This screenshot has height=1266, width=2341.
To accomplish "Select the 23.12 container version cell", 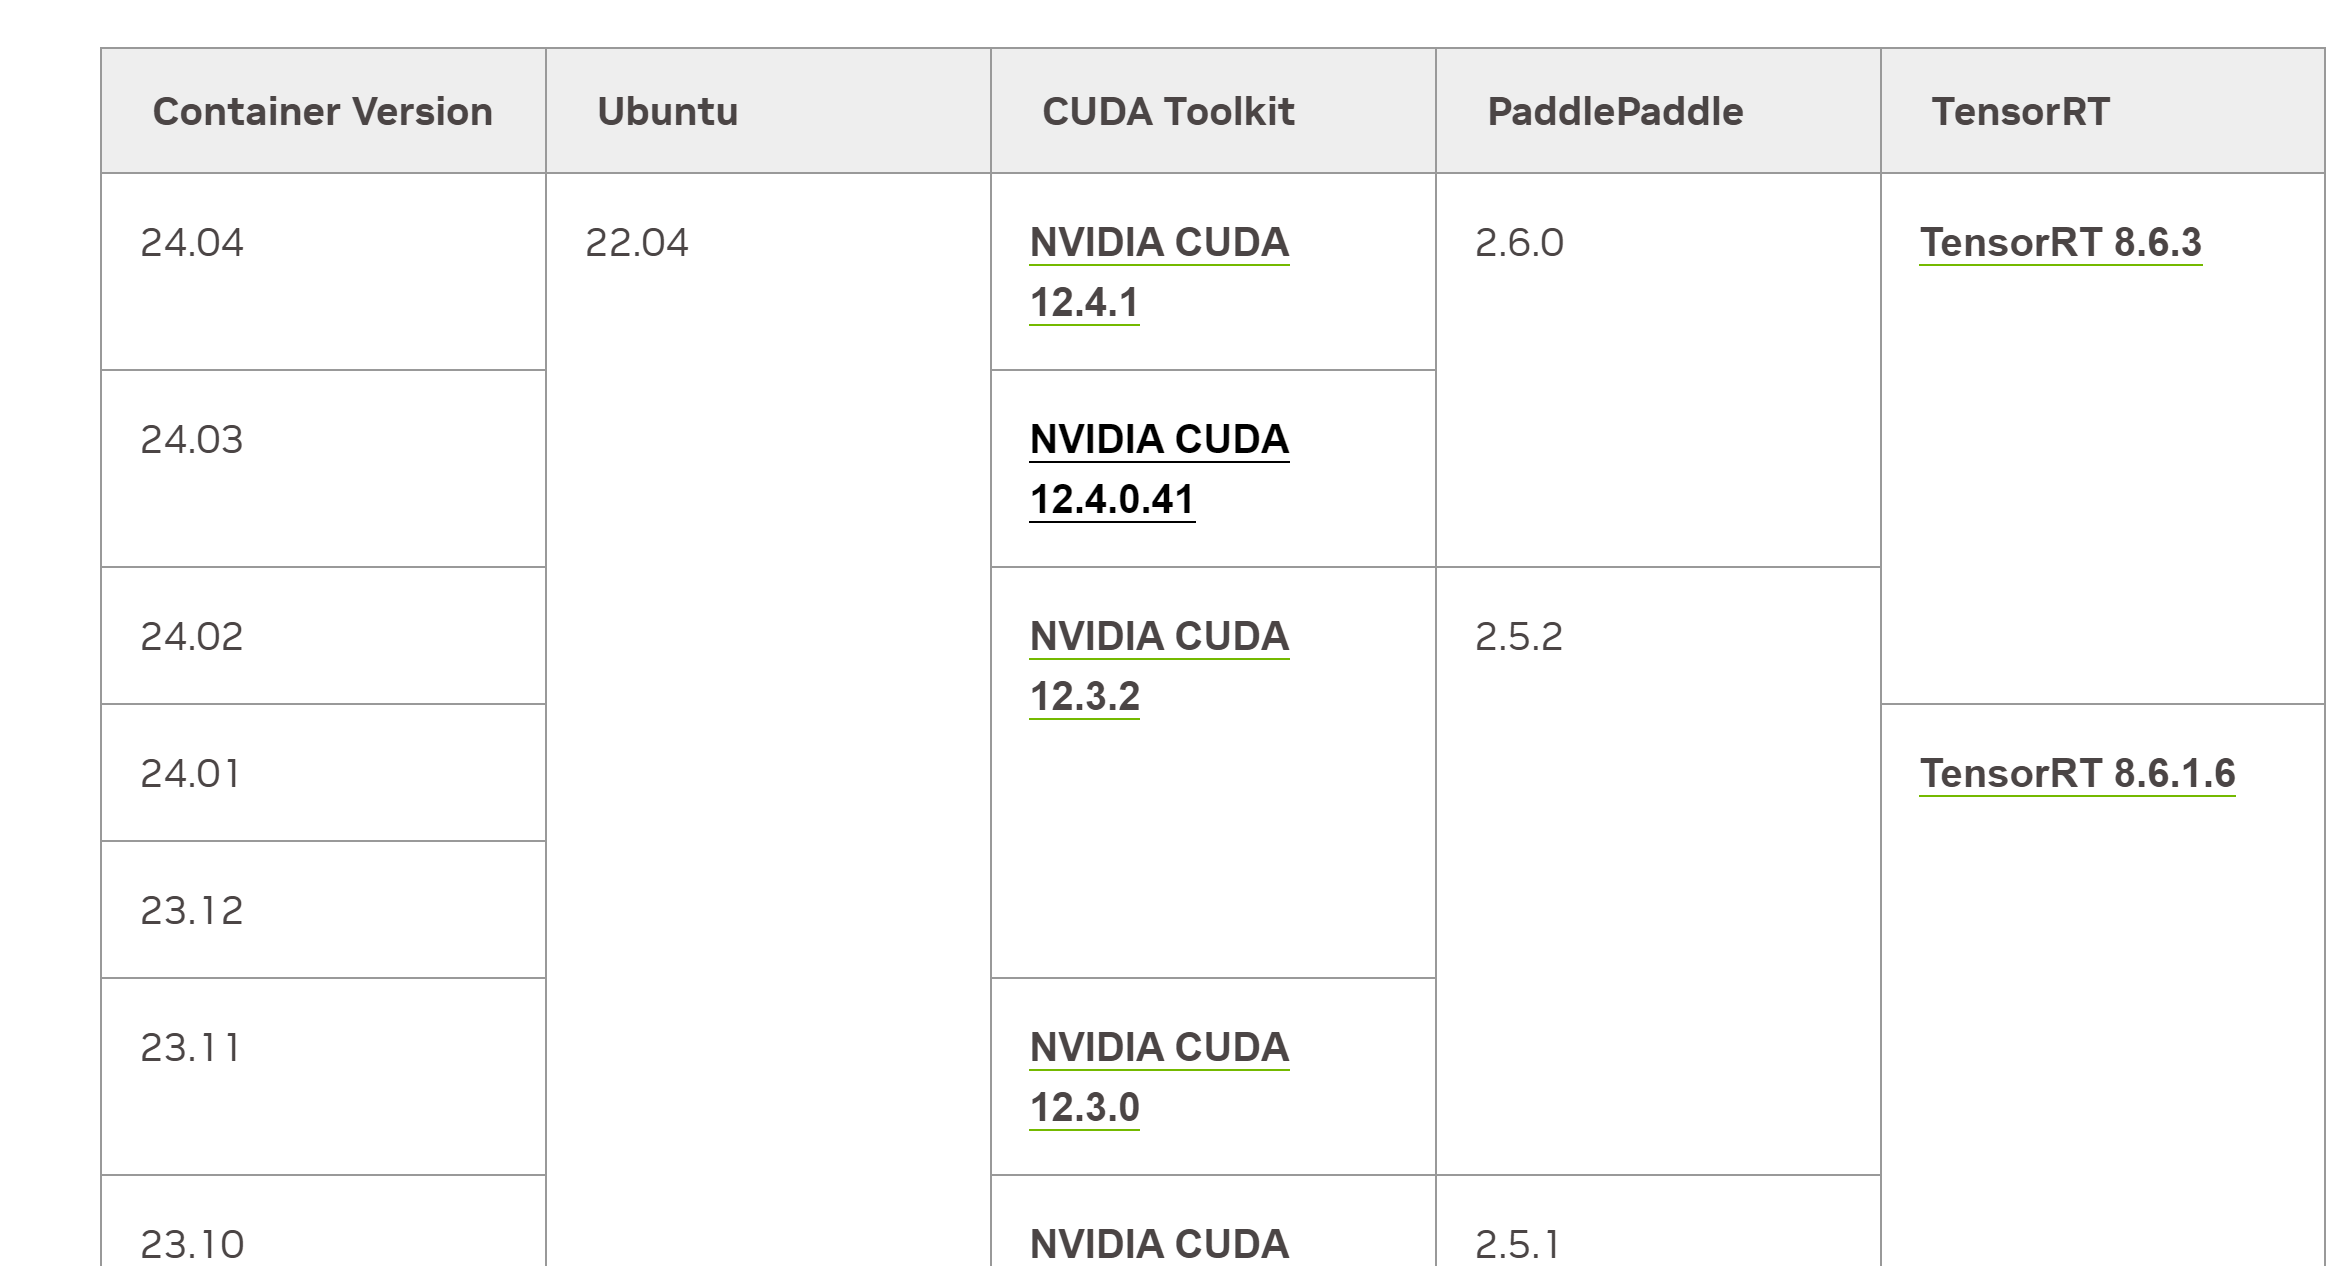I will (323, 910).
